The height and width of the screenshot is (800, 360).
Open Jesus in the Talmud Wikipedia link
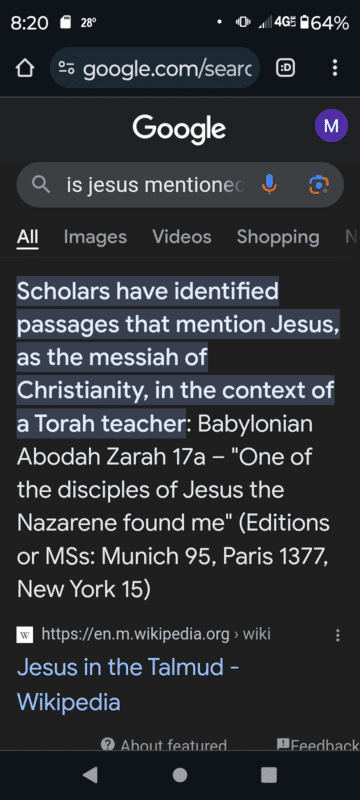128,685
